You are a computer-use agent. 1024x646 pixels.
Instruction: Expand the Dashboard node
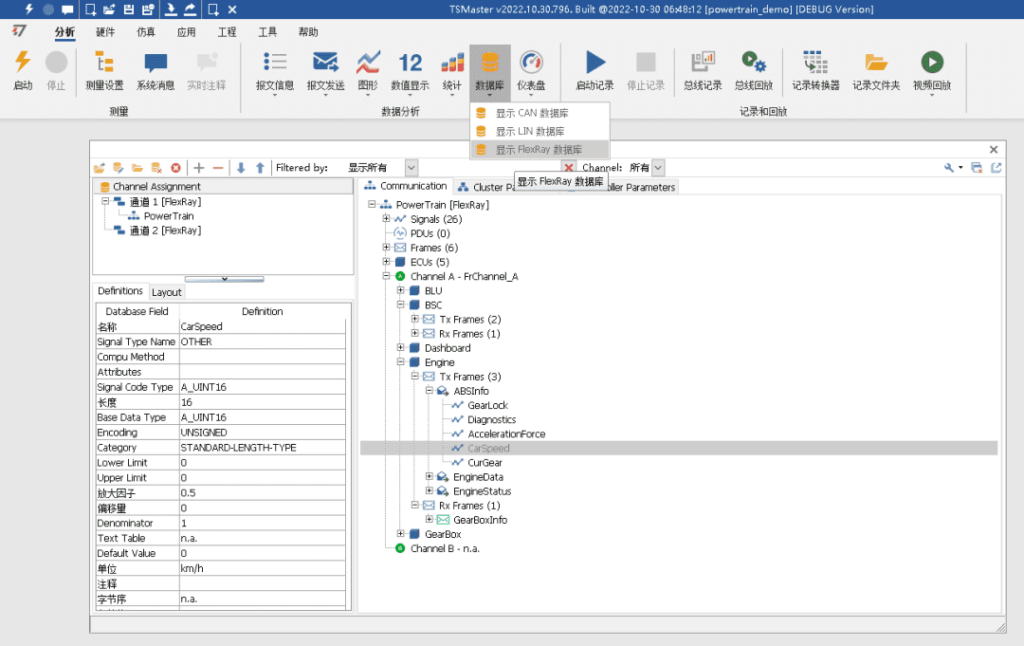click(x=400, y=348)
